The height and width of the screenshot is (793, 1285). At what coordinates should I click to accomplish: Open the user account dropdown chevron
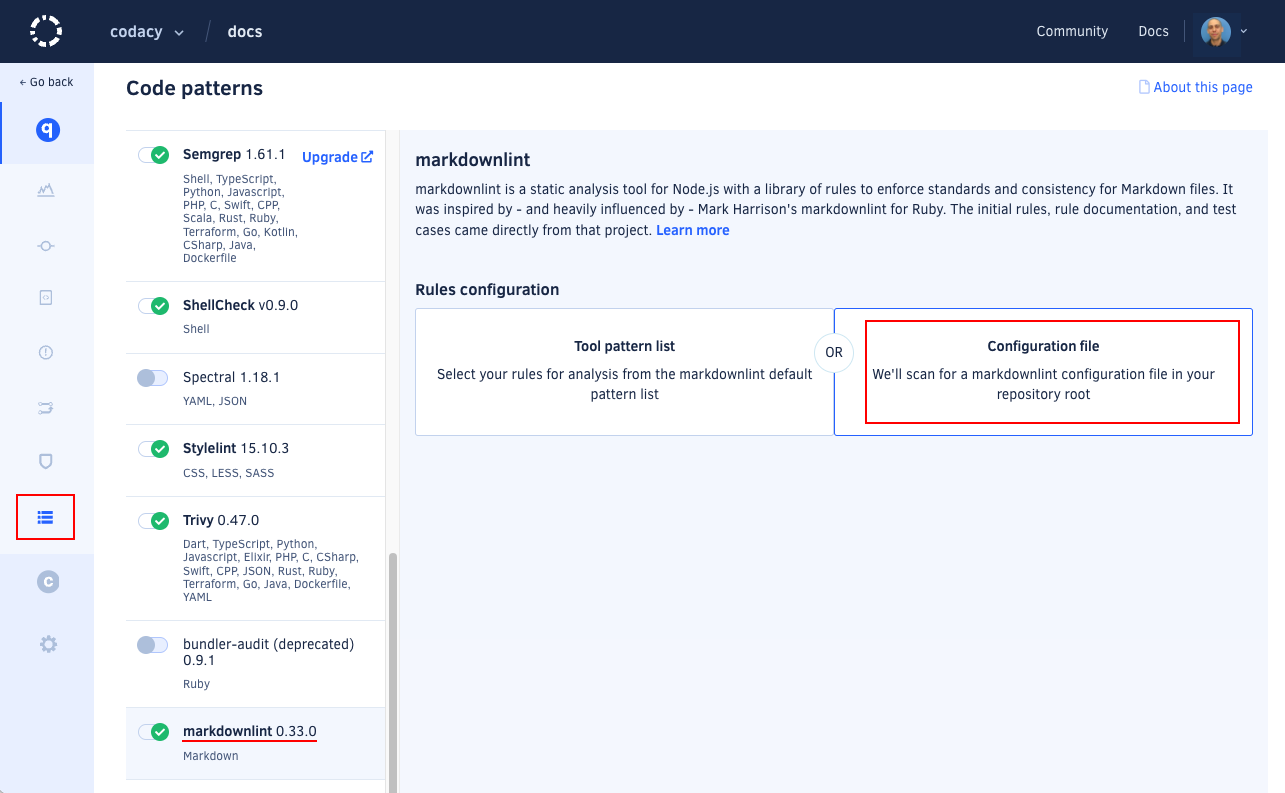pos(1244,31)
